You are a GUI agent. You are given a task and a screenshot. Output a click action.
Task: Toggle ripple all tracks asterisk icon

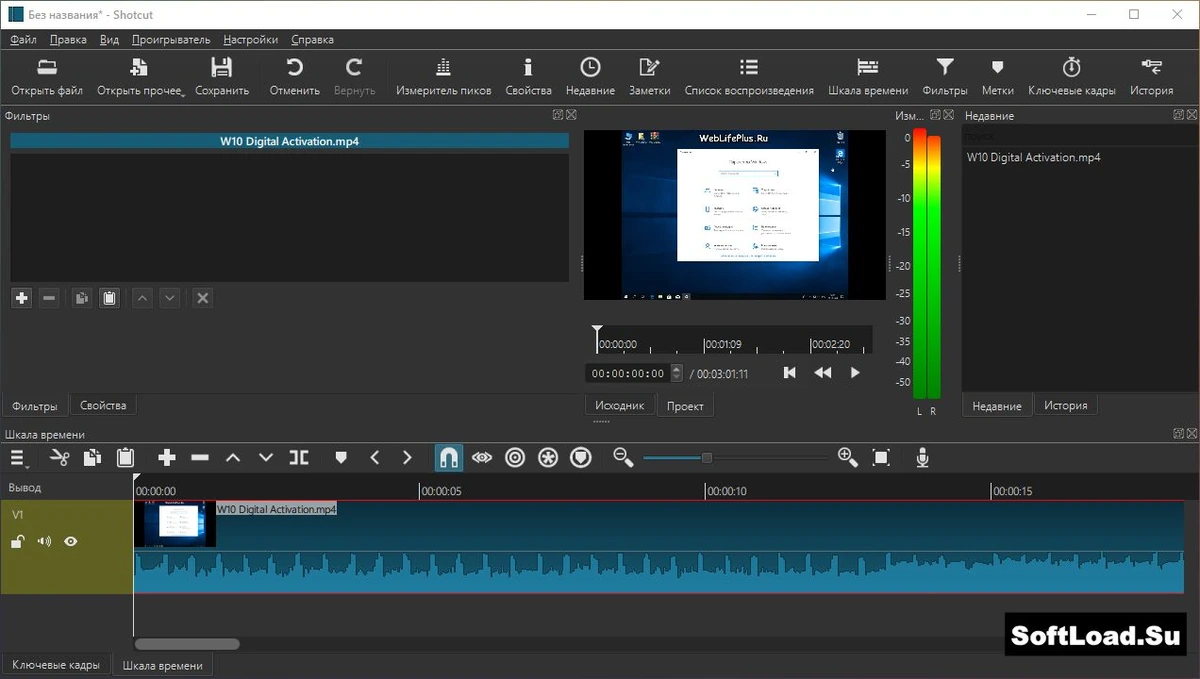coord(548,458)
